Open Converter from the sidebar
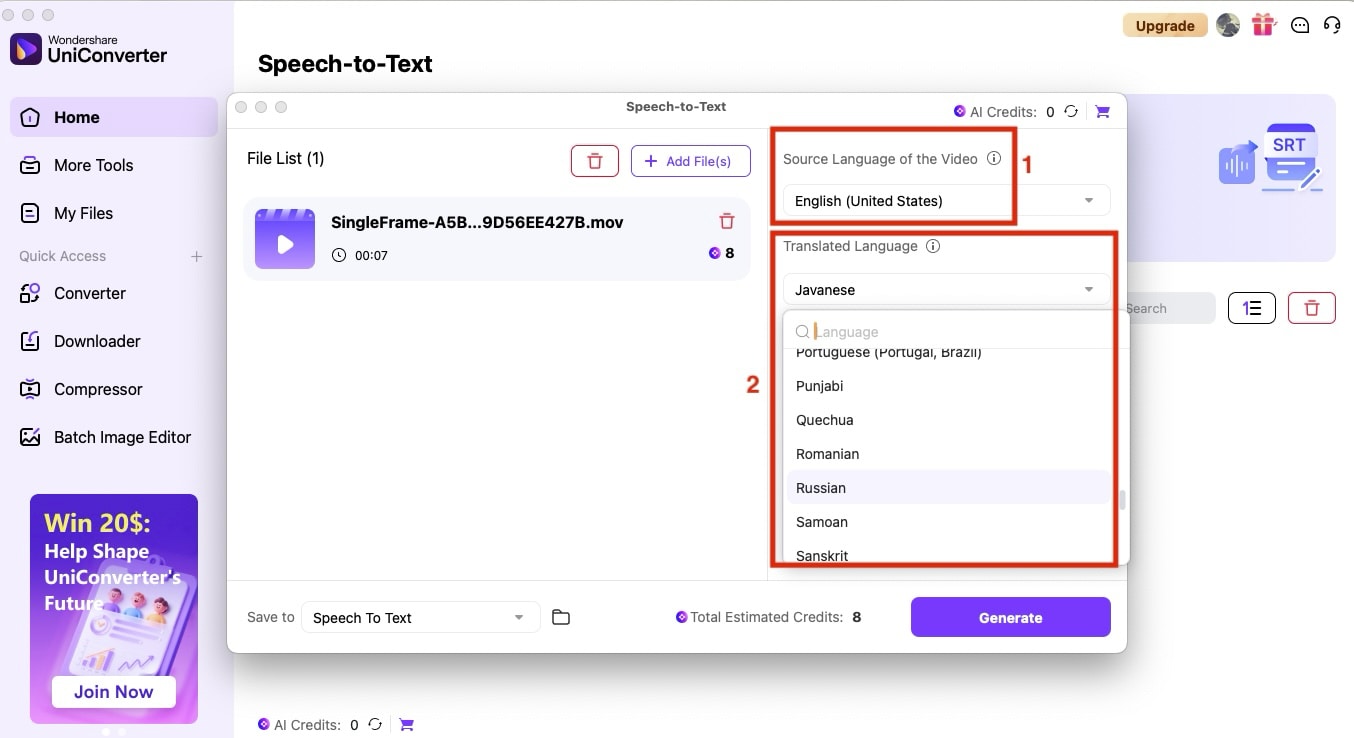Screen dimensions: 1354x738 90,293
